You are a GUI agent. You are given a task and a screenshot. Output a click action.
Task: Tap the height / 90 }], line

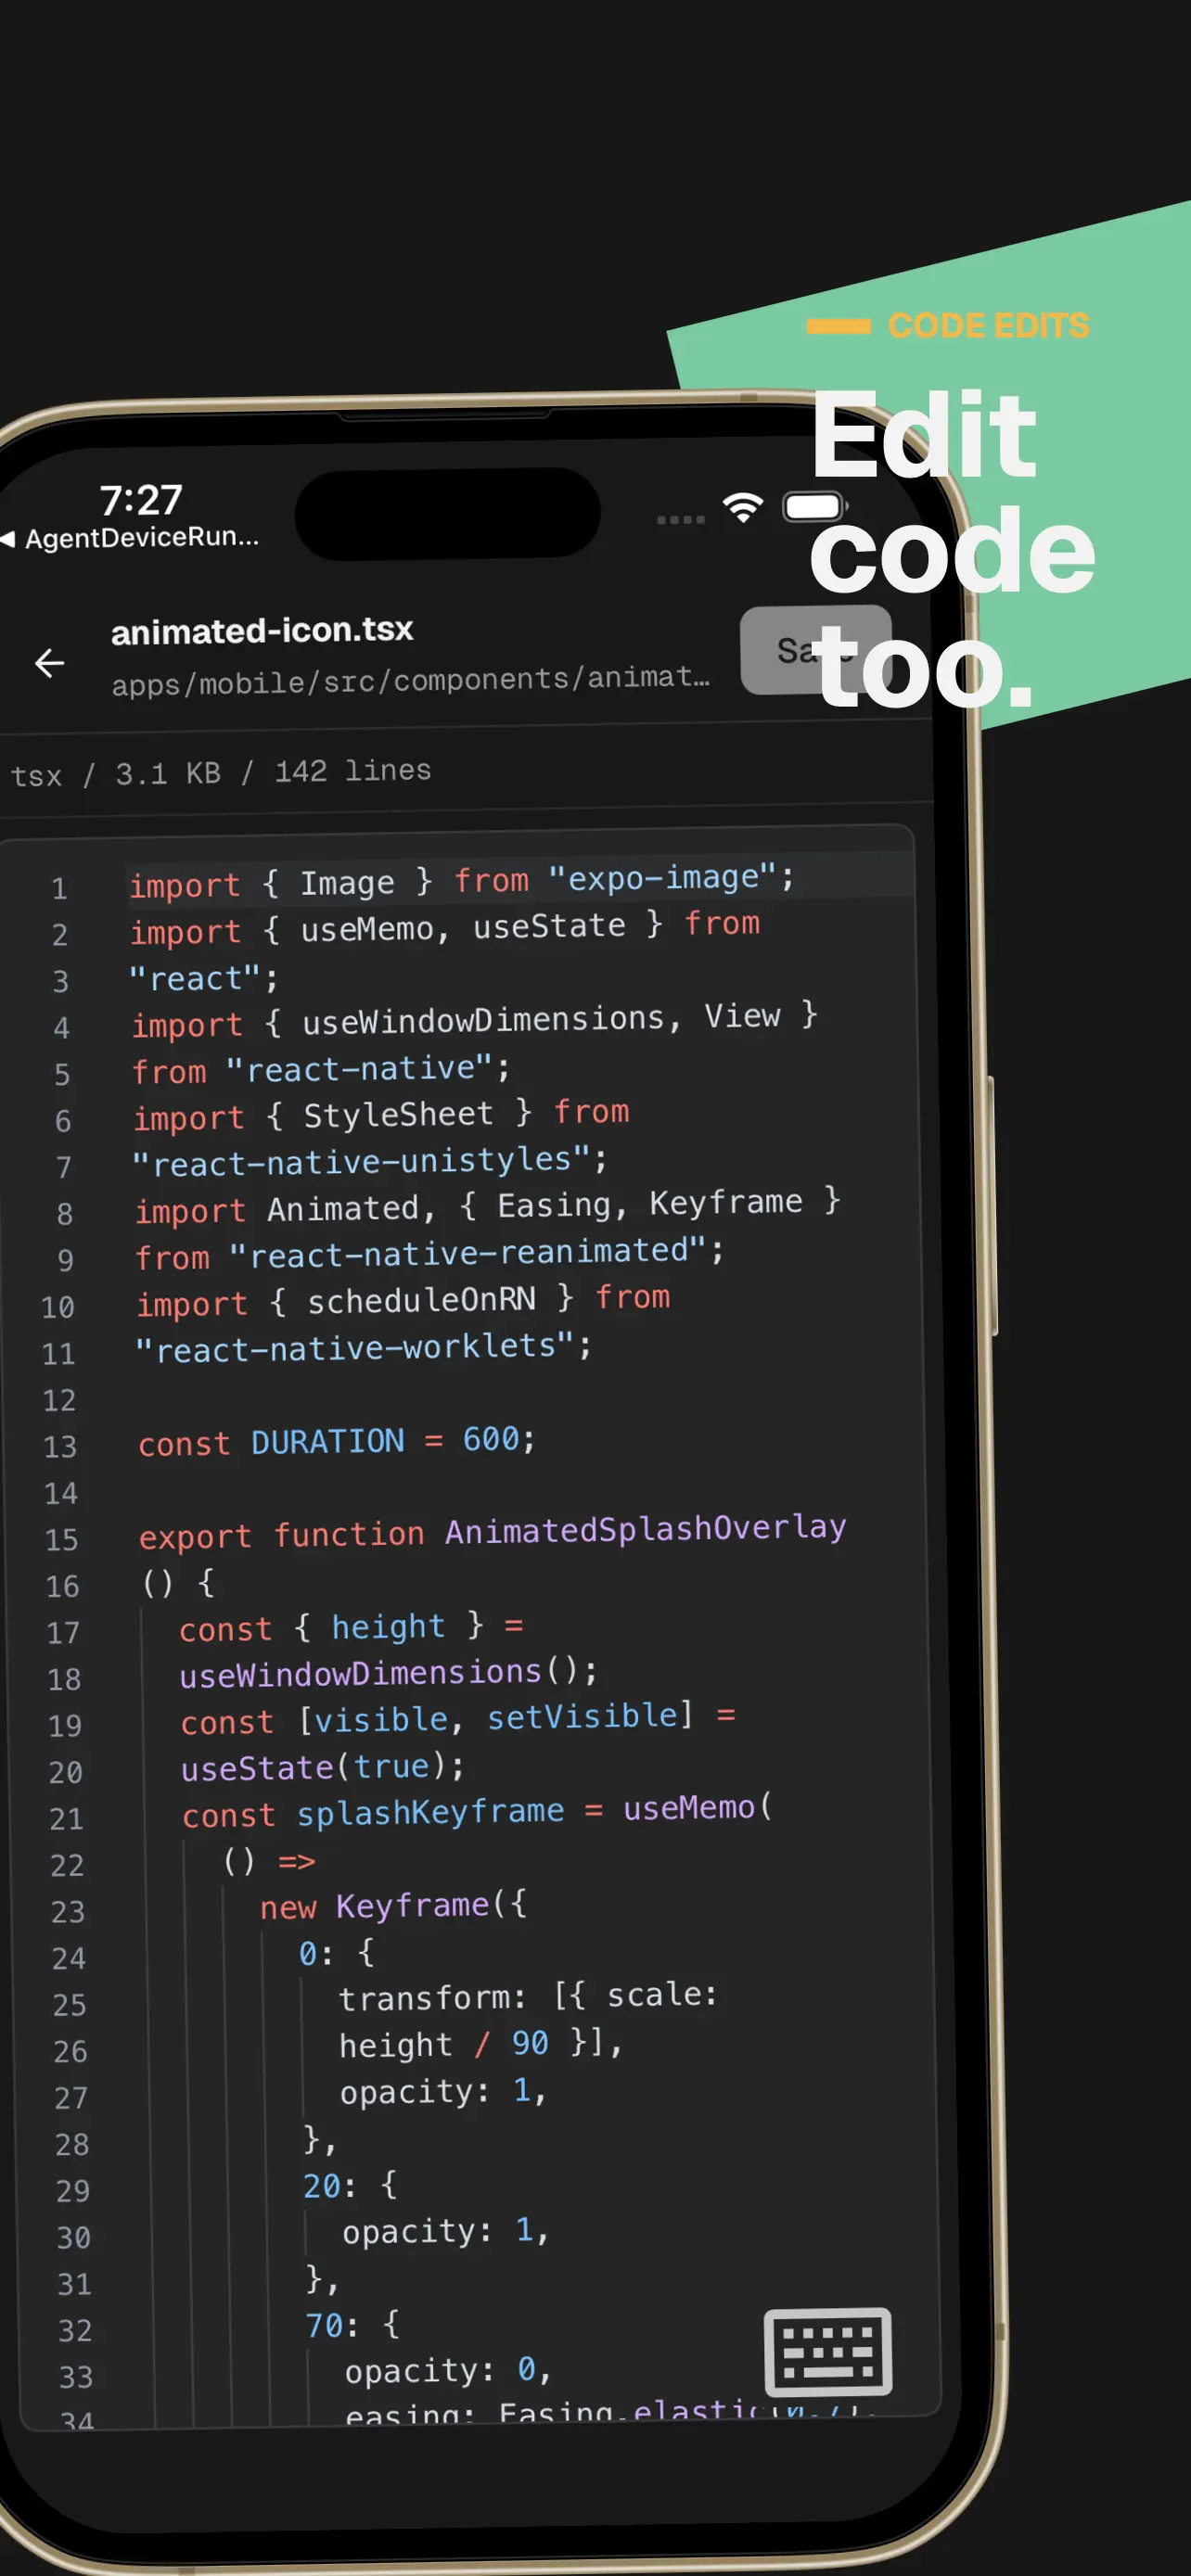coord(481,2043)
